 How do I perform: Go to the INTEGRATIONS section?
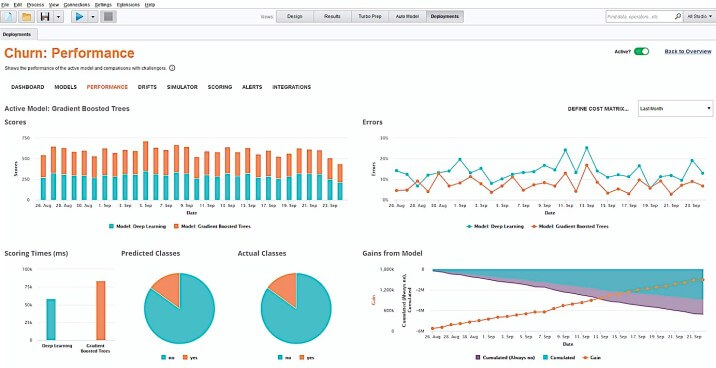(x=291, y=87)
